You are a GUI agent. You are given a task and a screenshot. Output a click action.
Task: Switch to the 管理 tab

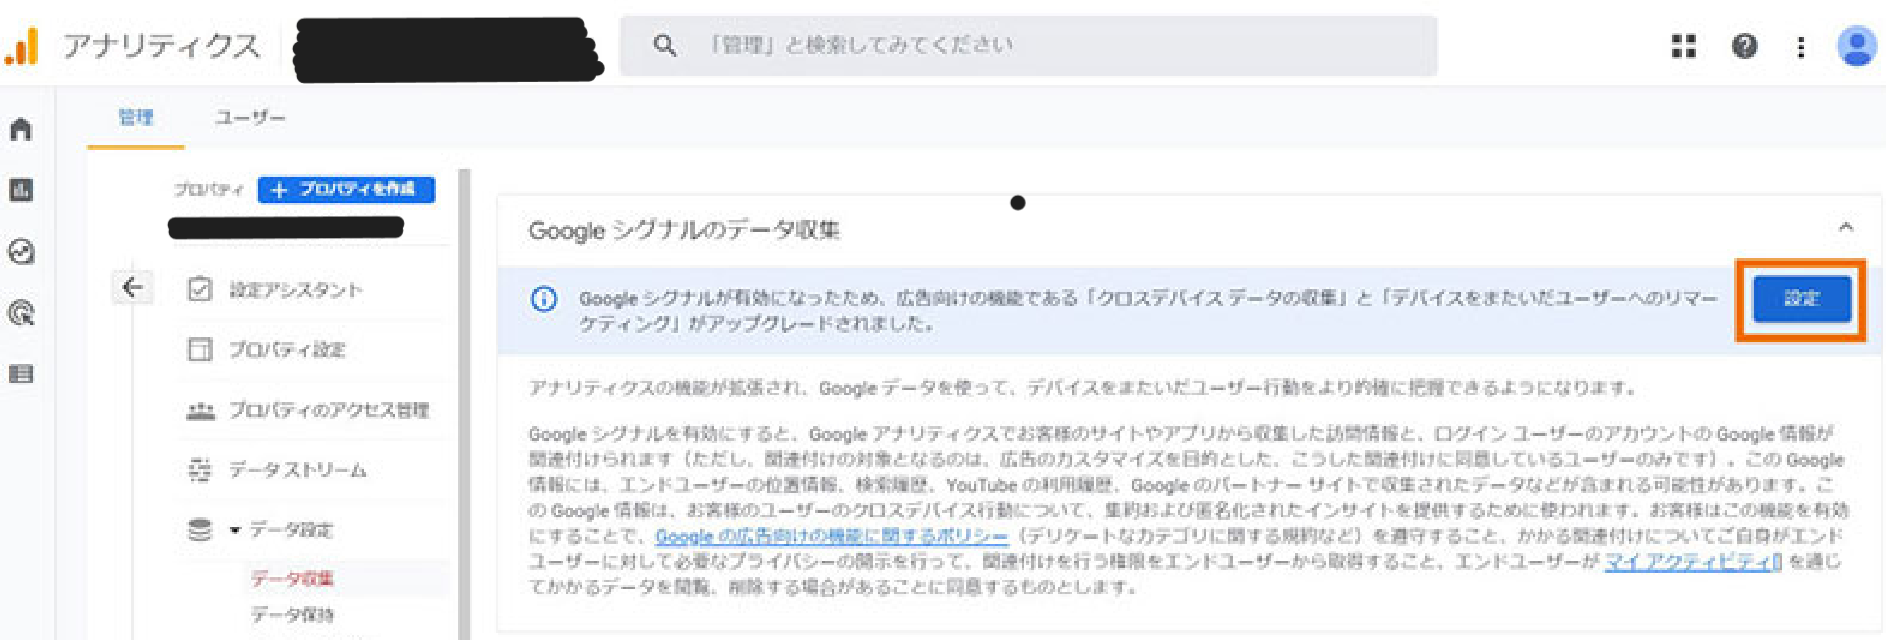coord(136,117)
